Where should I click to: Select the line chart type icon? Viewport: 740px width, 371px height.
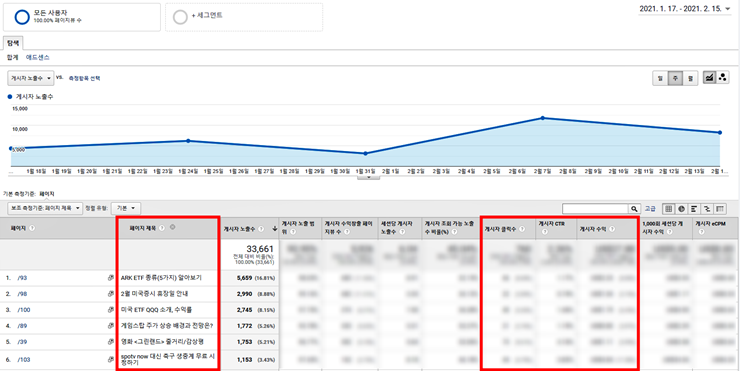pos(709,78)
